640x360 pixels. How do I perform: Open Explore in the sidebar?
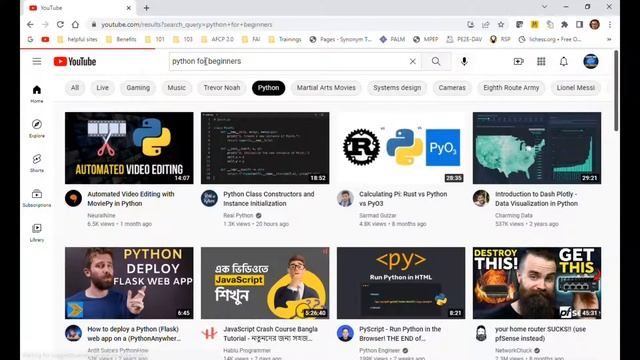pyautogui.click(x=37, y=129)
